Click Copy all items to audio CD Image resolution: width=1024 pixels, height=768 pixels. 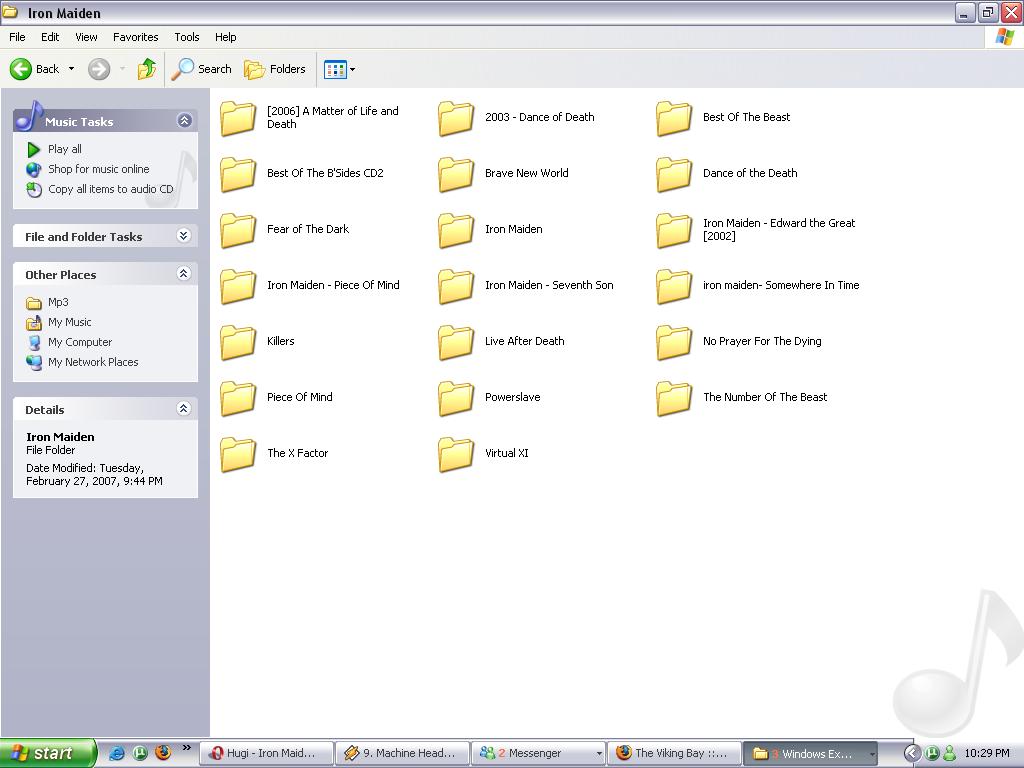coord(111,189)
